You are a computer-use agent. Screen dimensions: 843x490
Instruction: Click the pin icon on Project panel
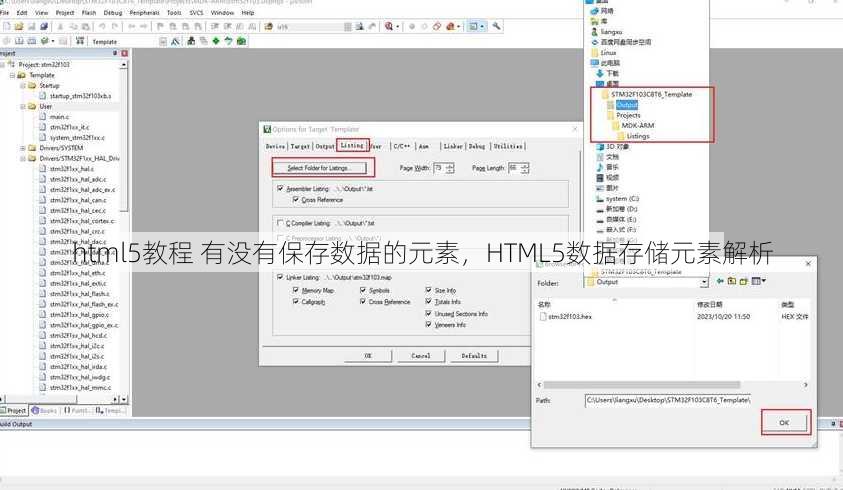coord(115,53)
